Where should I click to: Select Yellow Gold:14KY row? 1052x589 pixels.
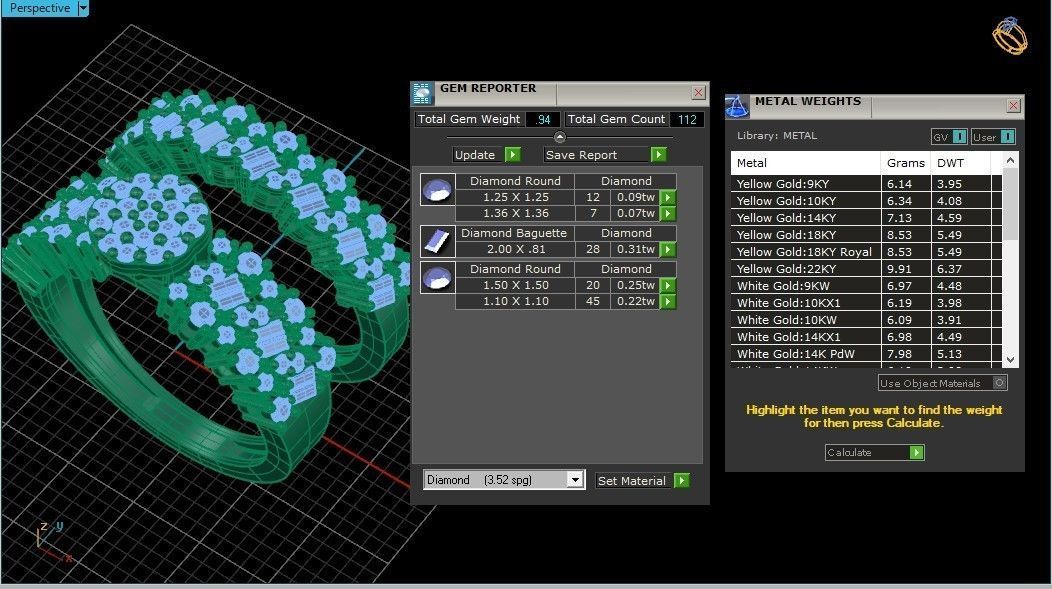point(866,218)
